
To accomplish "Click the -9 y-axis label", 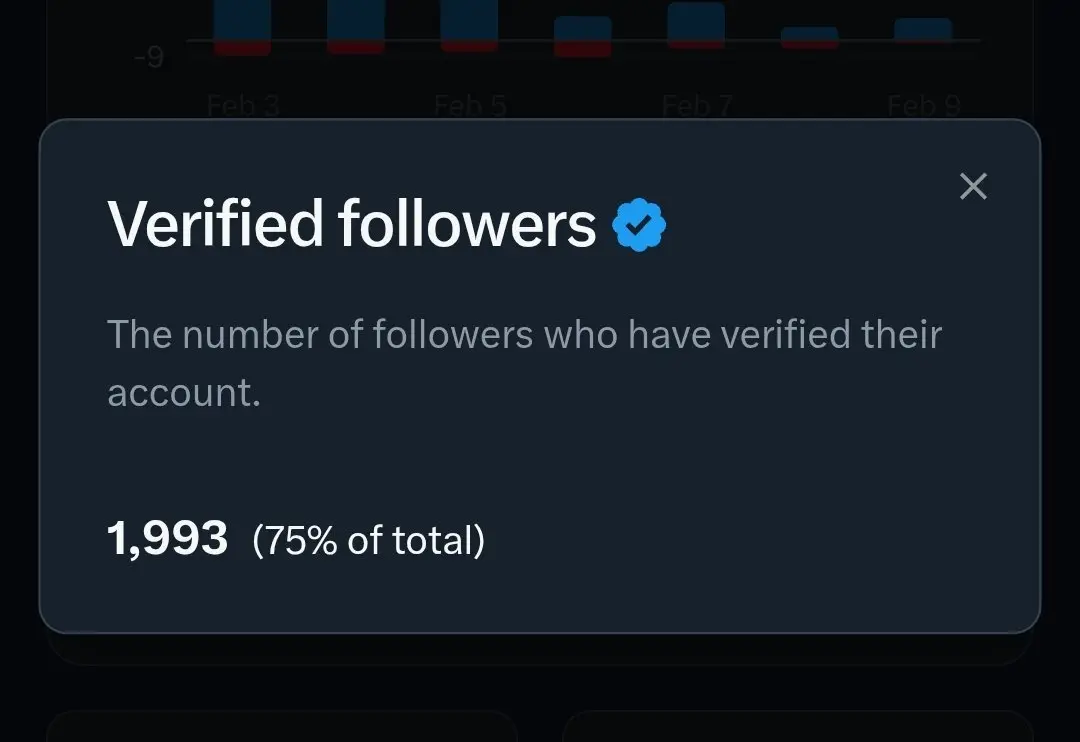I will tap(149, 57).
